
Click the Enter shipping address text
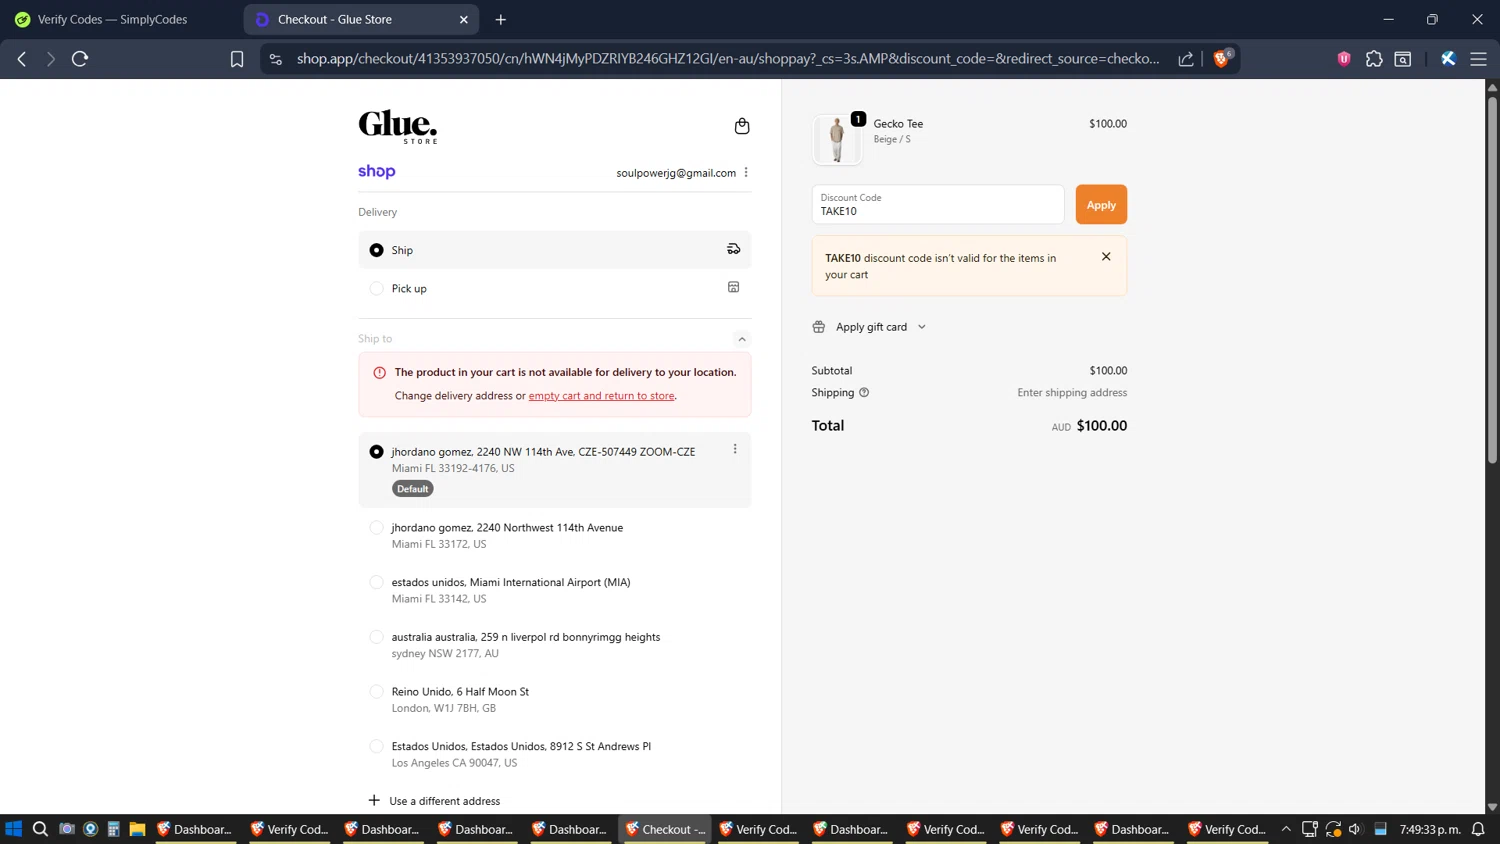[1072, 393]
